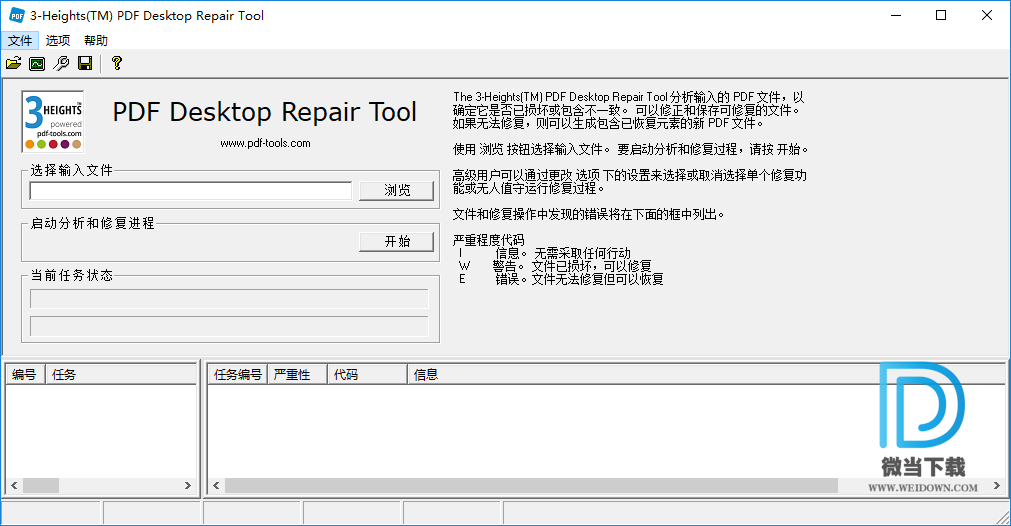Open the 选项 menu
This screenshot has width=1011, height=526.
(58, 41)
